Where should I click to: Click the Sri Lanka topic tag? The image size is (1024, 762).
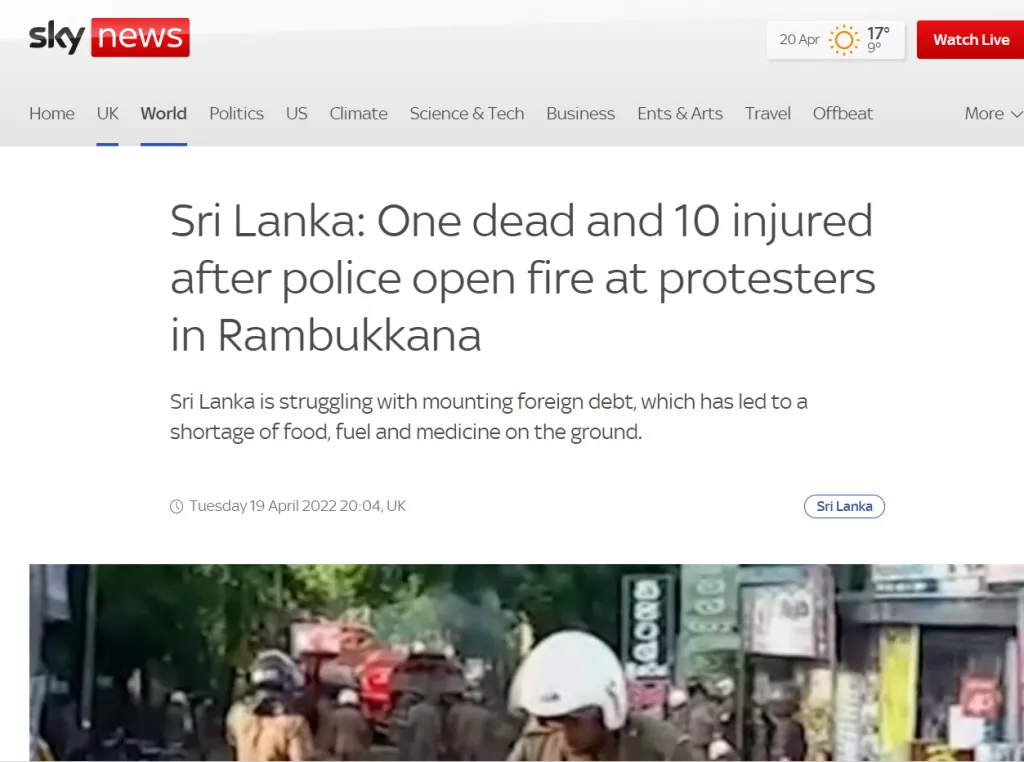(844, 507)
